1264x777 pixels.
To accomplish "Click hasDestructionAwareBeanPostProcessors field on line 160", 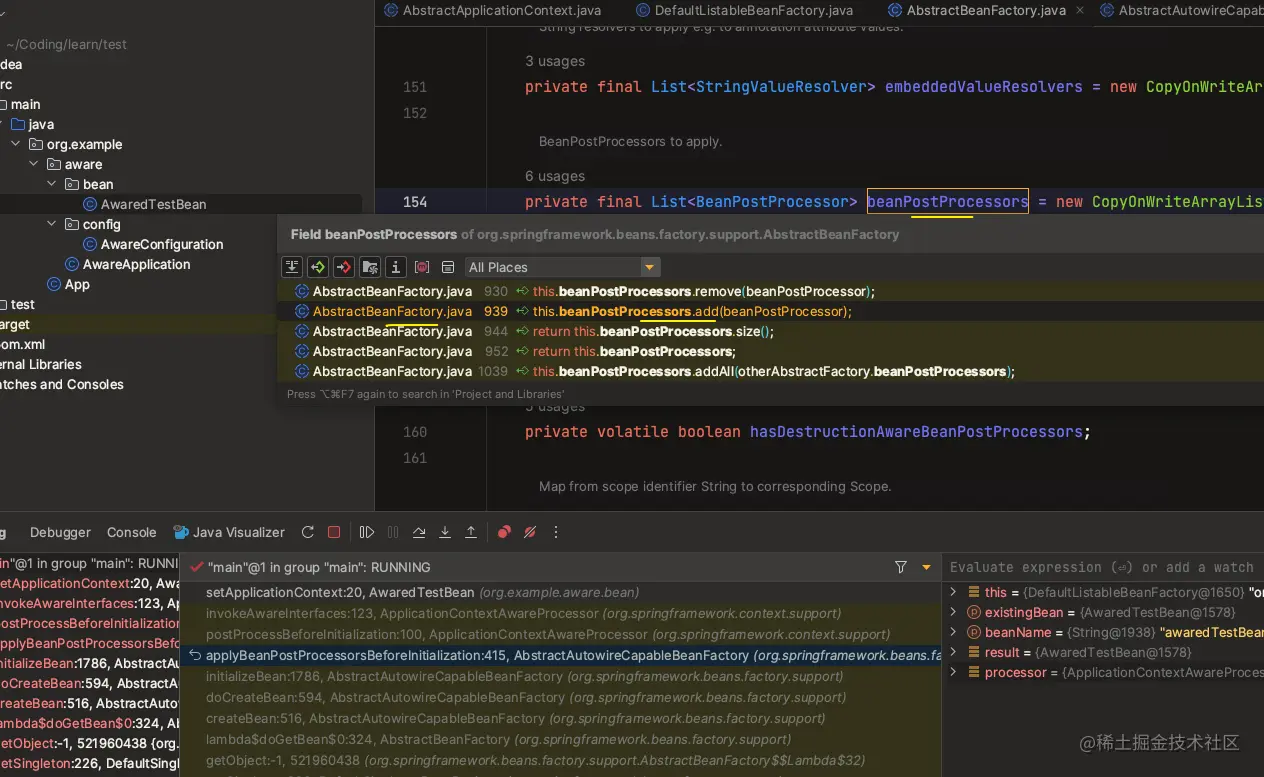I will [x=916, y=432].
